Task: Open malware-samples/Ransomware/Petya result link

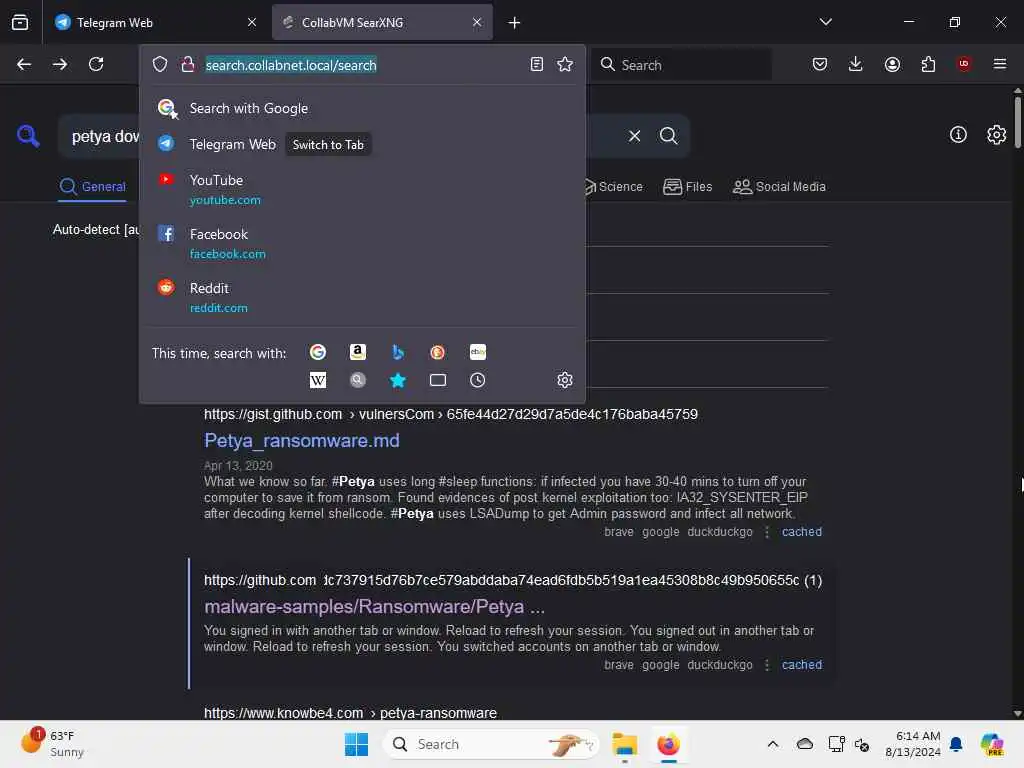Action: [374, 607]
